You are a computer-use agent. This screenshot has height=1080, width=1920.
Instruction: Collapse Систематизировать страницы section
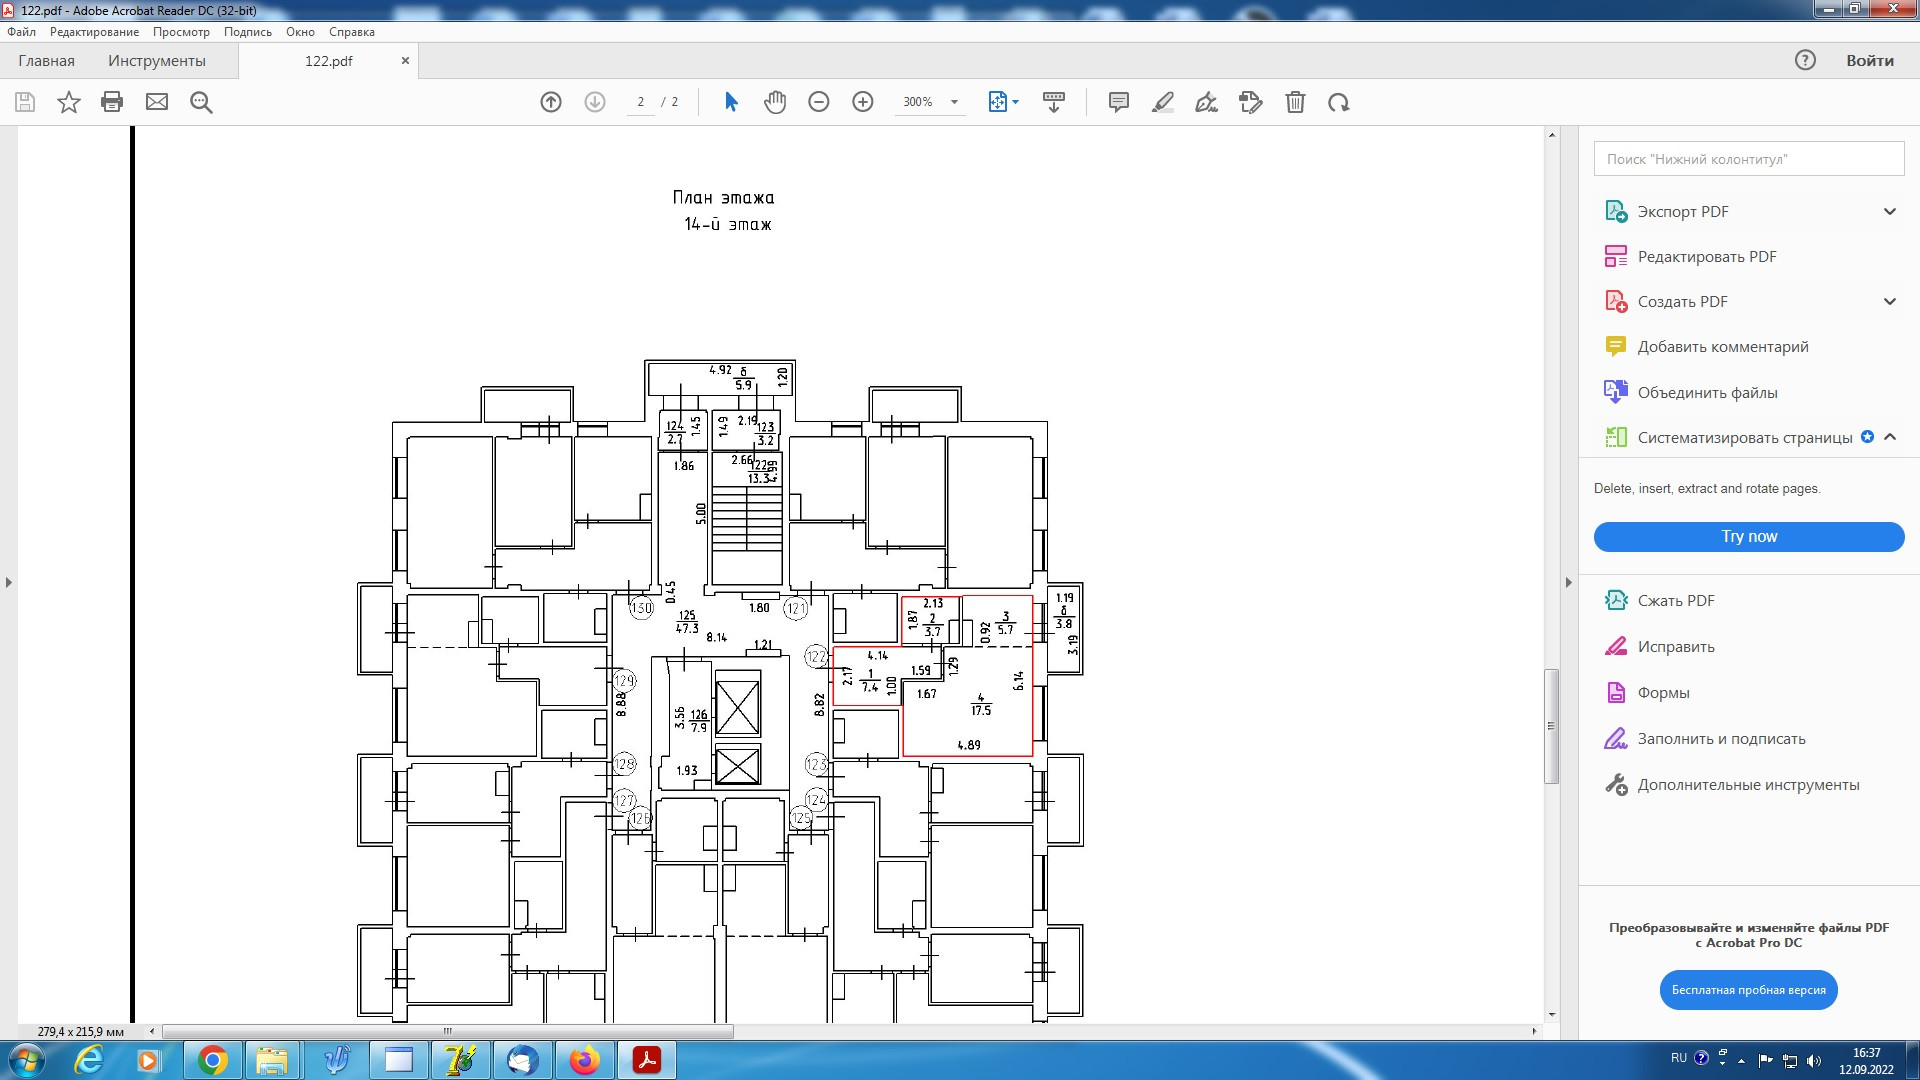(x=1890, y=437)
